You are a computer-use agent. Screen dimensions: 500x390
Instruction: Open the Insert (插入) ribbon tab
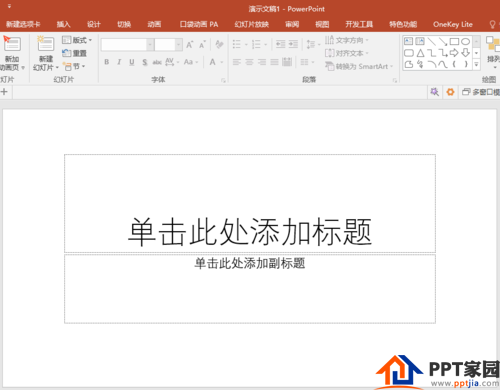click(63, 24)
